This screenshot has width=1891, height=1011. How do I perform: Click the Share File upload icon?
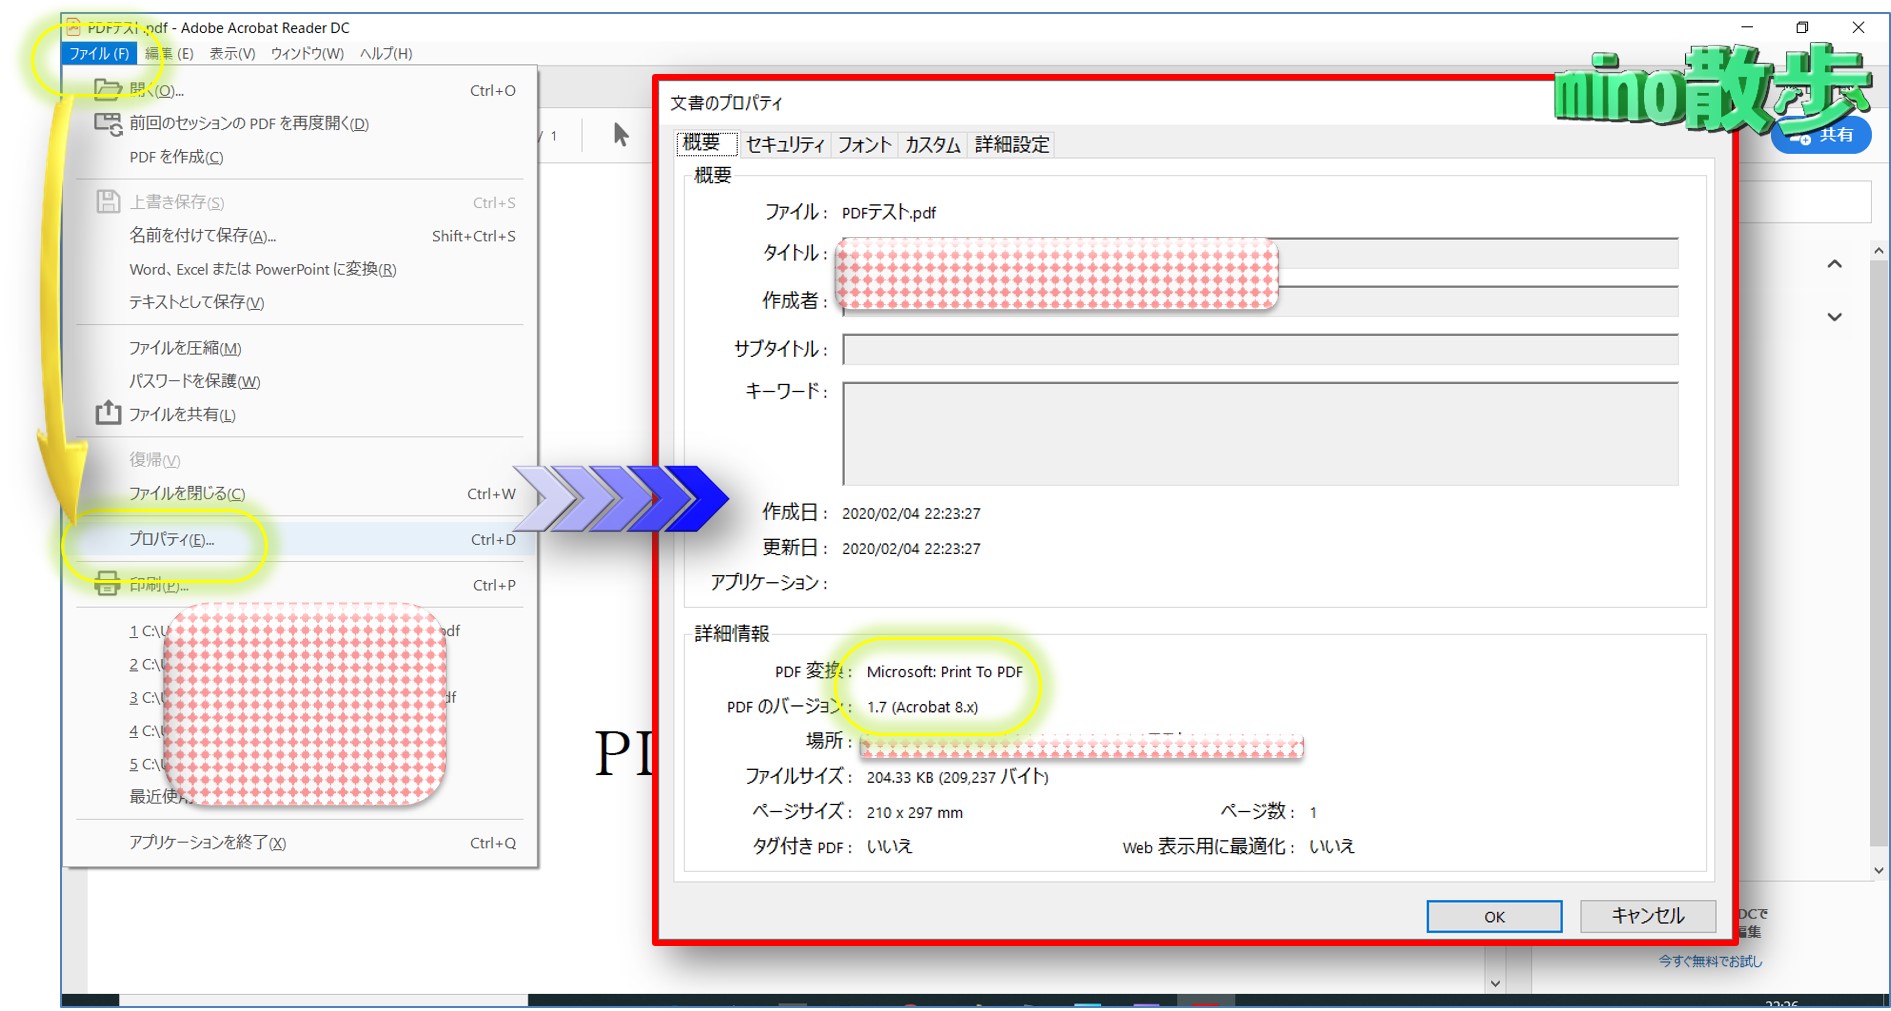click(108, 413)
